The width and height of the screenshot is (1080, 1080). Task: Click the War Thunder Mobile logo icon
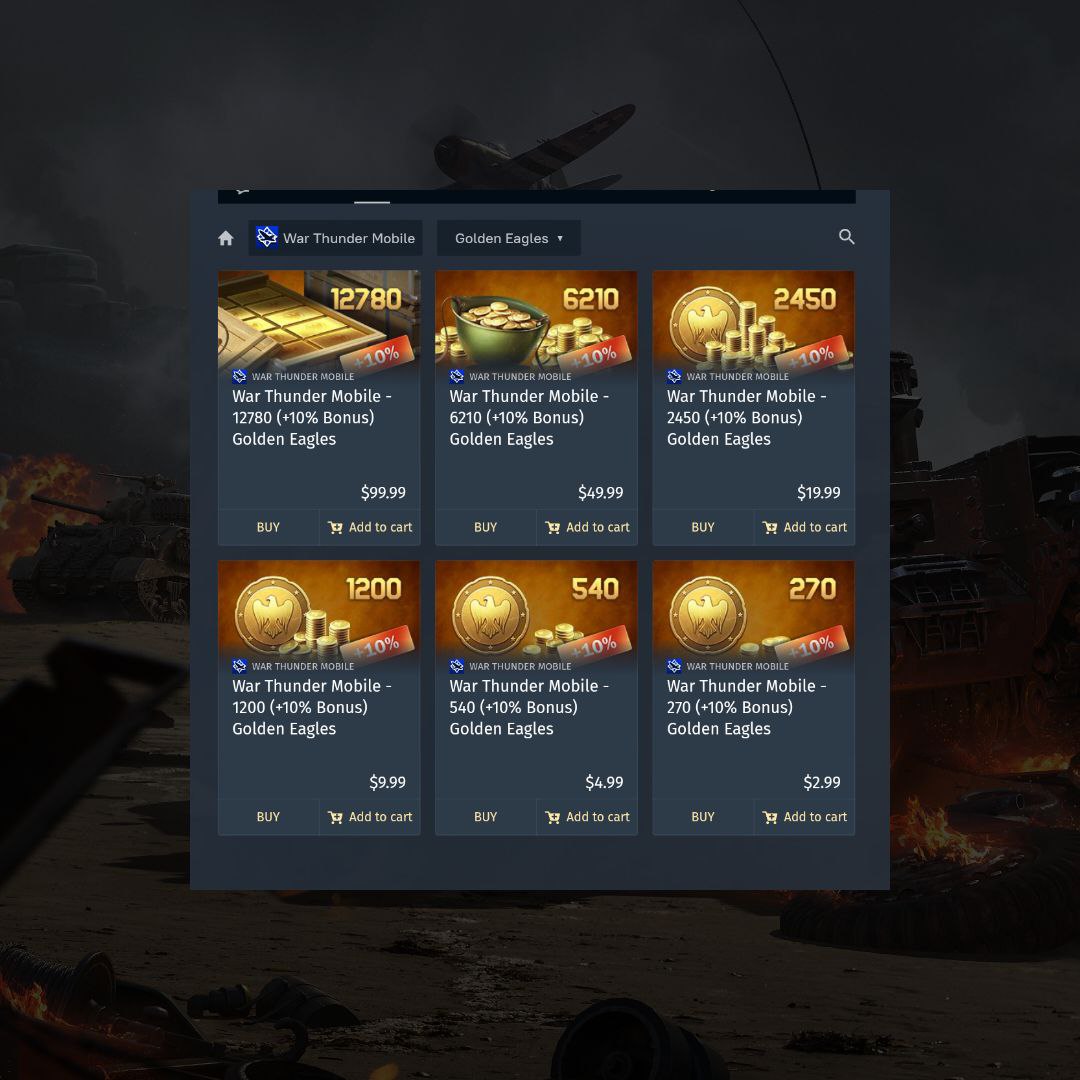coord(267,237)
